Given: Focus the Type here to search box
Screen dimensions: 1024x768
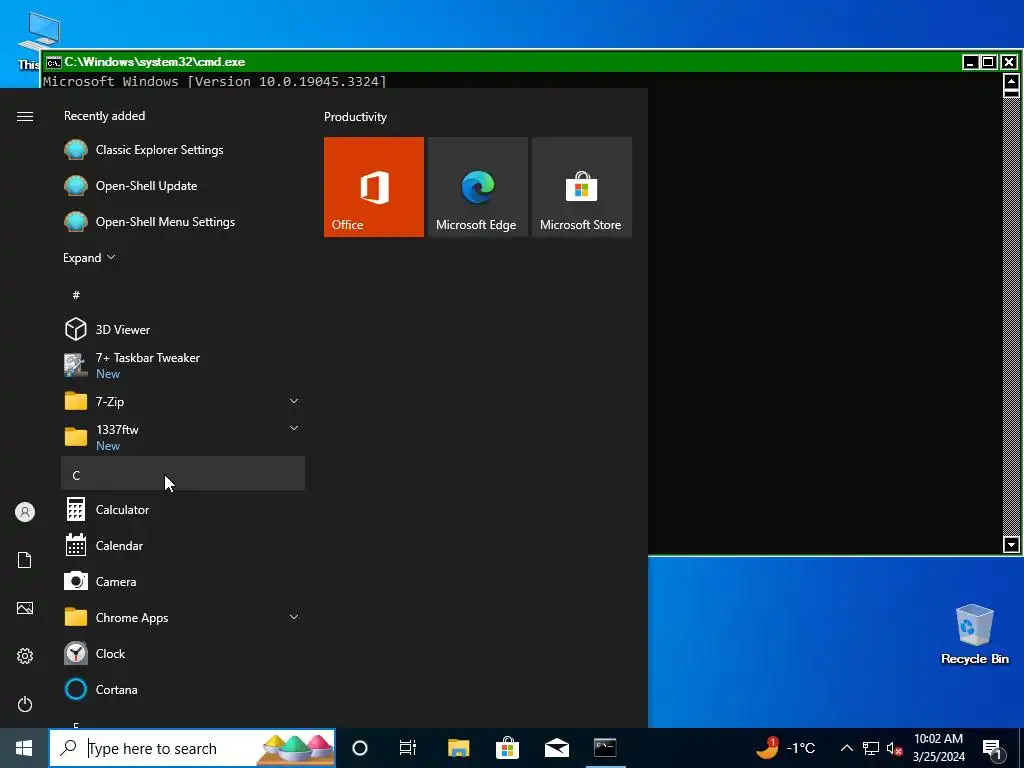Looking at the screenshot, I should (x=193, y=748).
